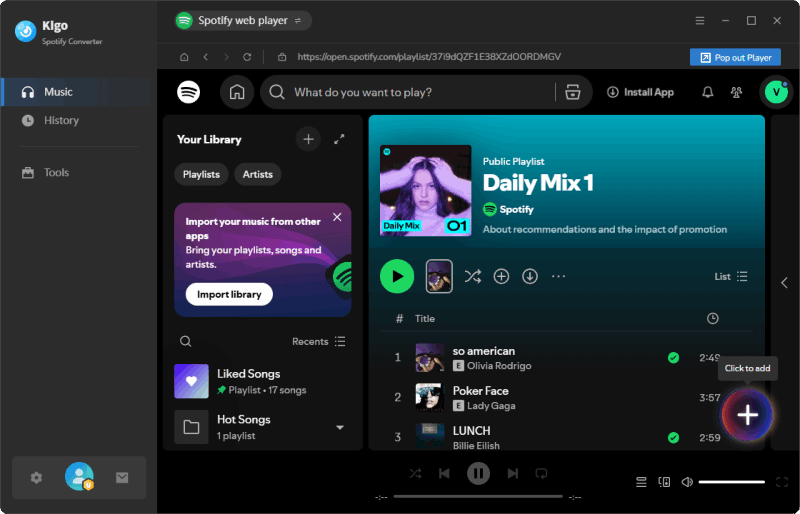
Task: Skip to the previous track
Action: [444, 474]
